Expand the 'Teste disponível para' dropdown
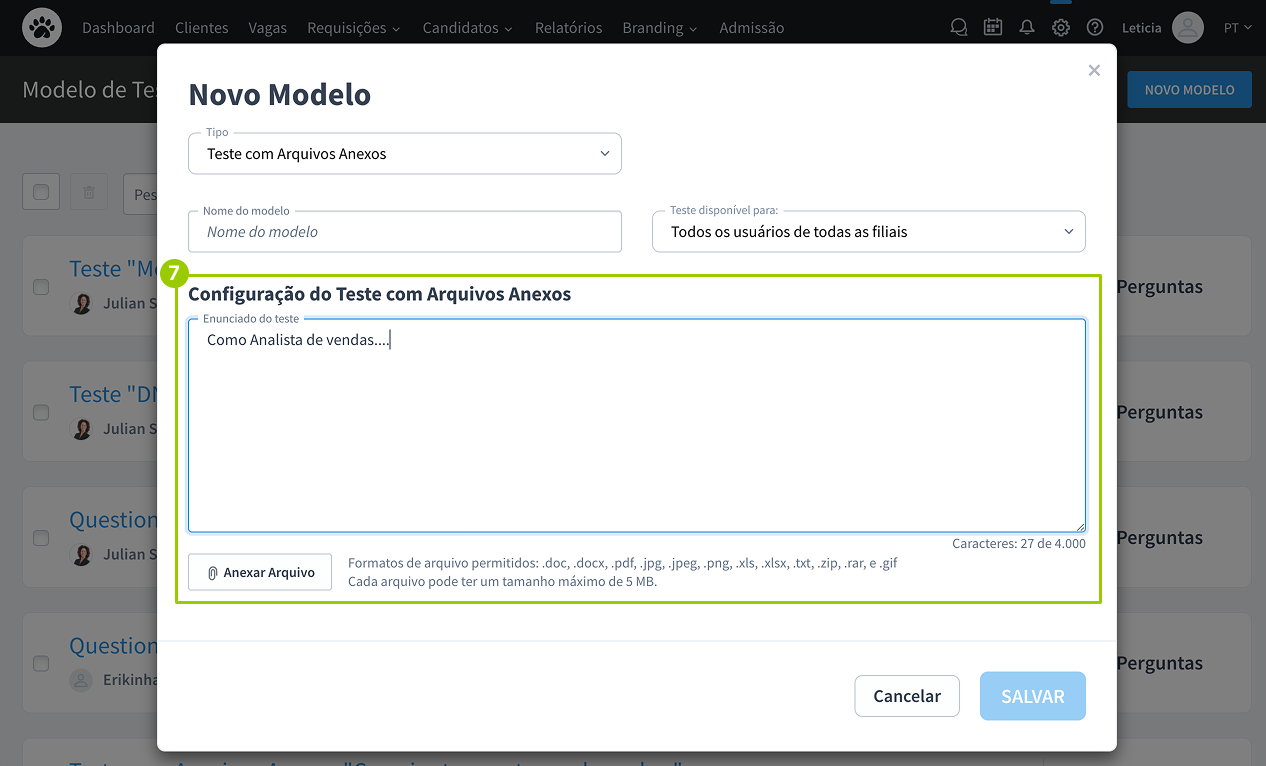Screen dimensions: 1266x766 click(868, 232)
